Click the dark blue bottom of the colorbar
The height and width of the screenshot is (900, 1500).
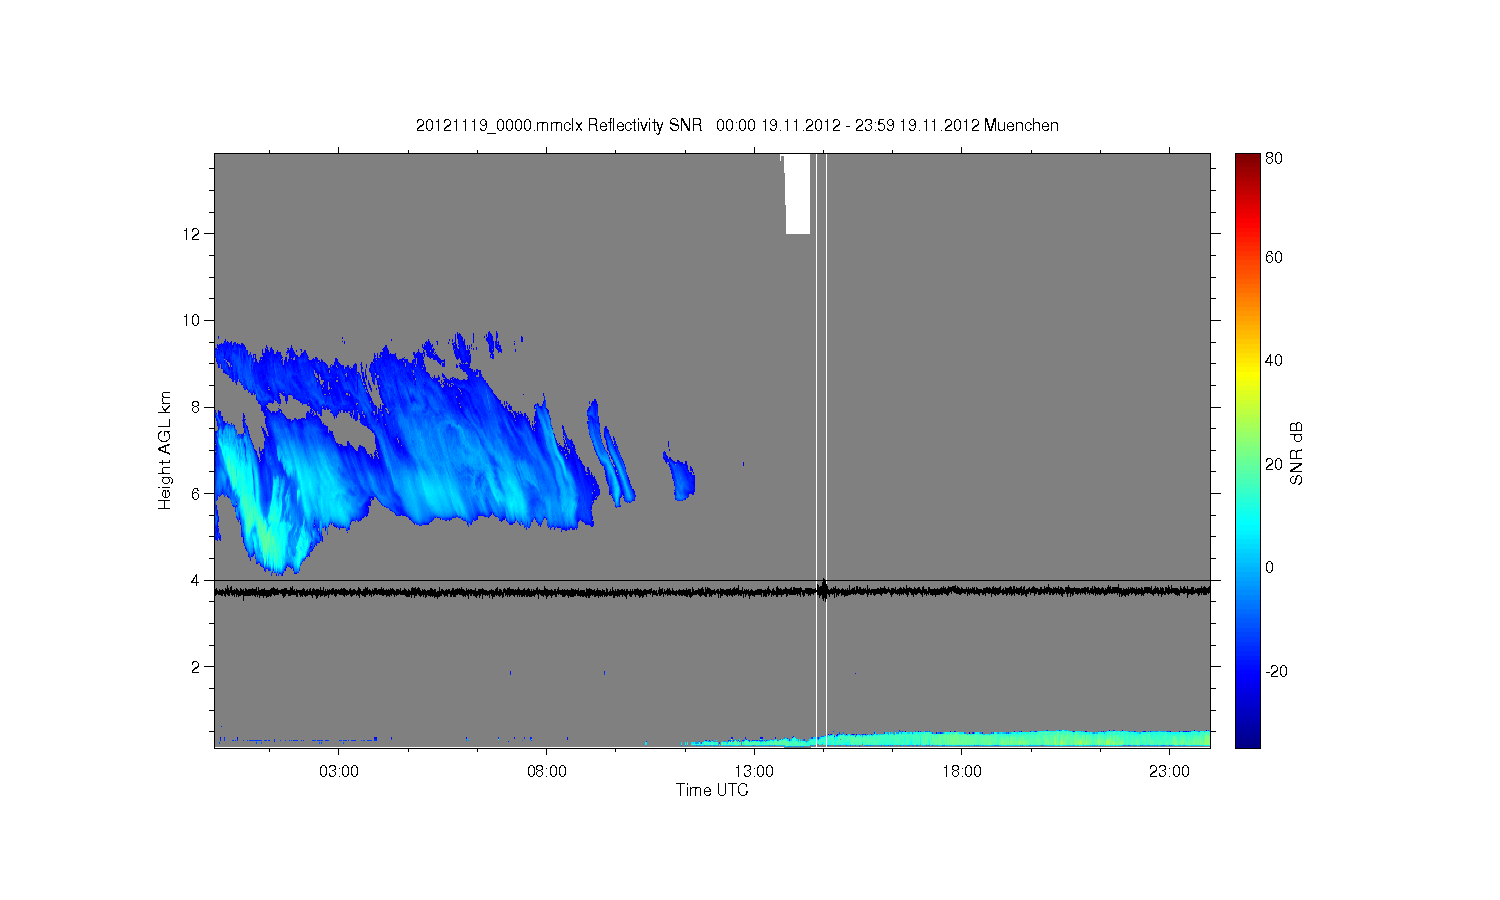coord(1247,738)
